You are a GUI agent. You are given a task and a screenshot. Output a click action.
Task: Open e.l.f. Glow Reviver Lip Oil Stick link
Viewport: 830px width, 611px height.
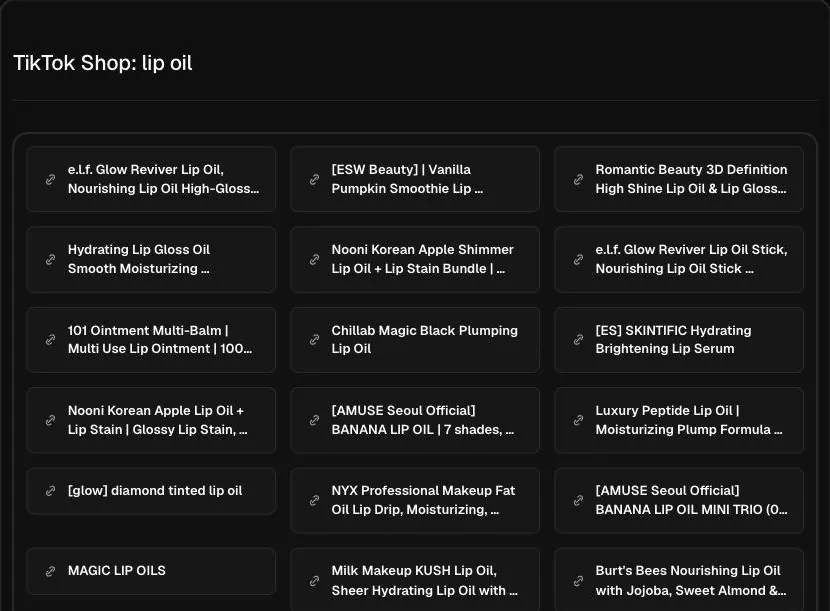679,259
